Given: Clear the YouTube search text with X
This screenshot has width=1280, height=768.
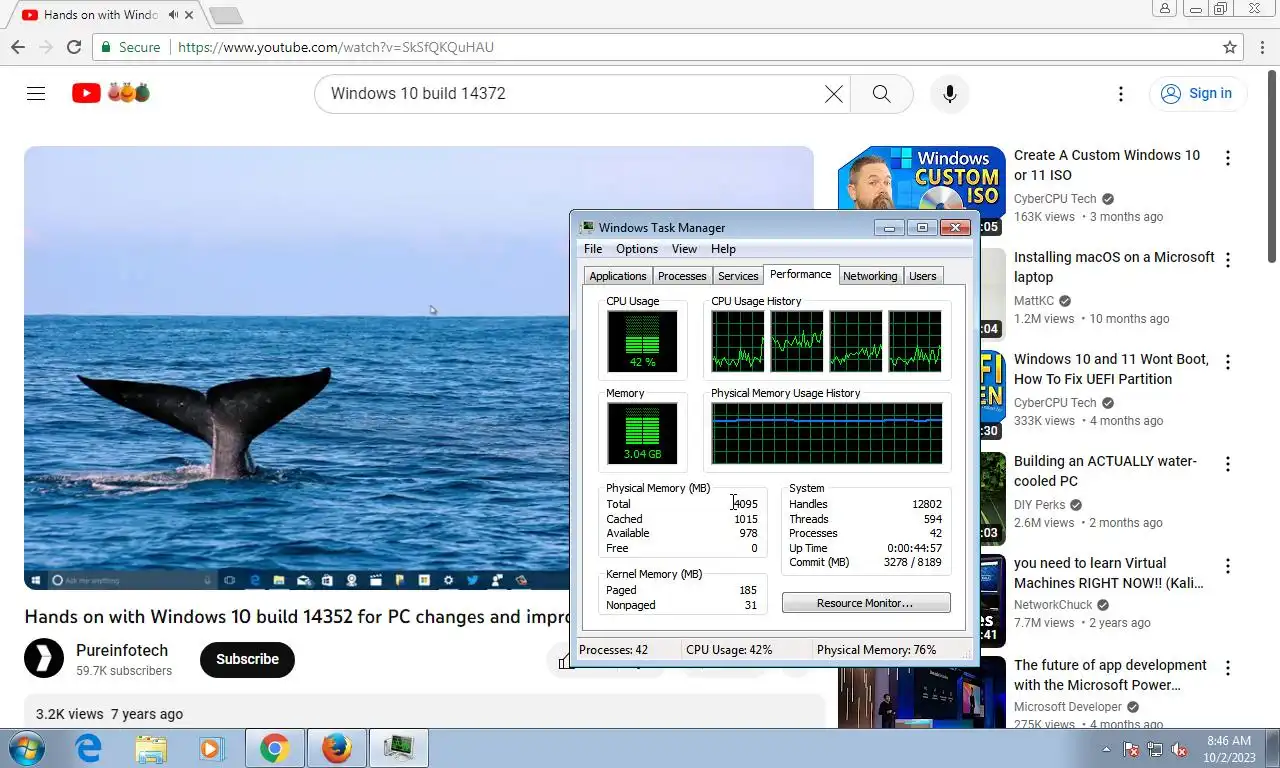Looking at the screenshot, I should pyautogui.click(x=833, y=93).
